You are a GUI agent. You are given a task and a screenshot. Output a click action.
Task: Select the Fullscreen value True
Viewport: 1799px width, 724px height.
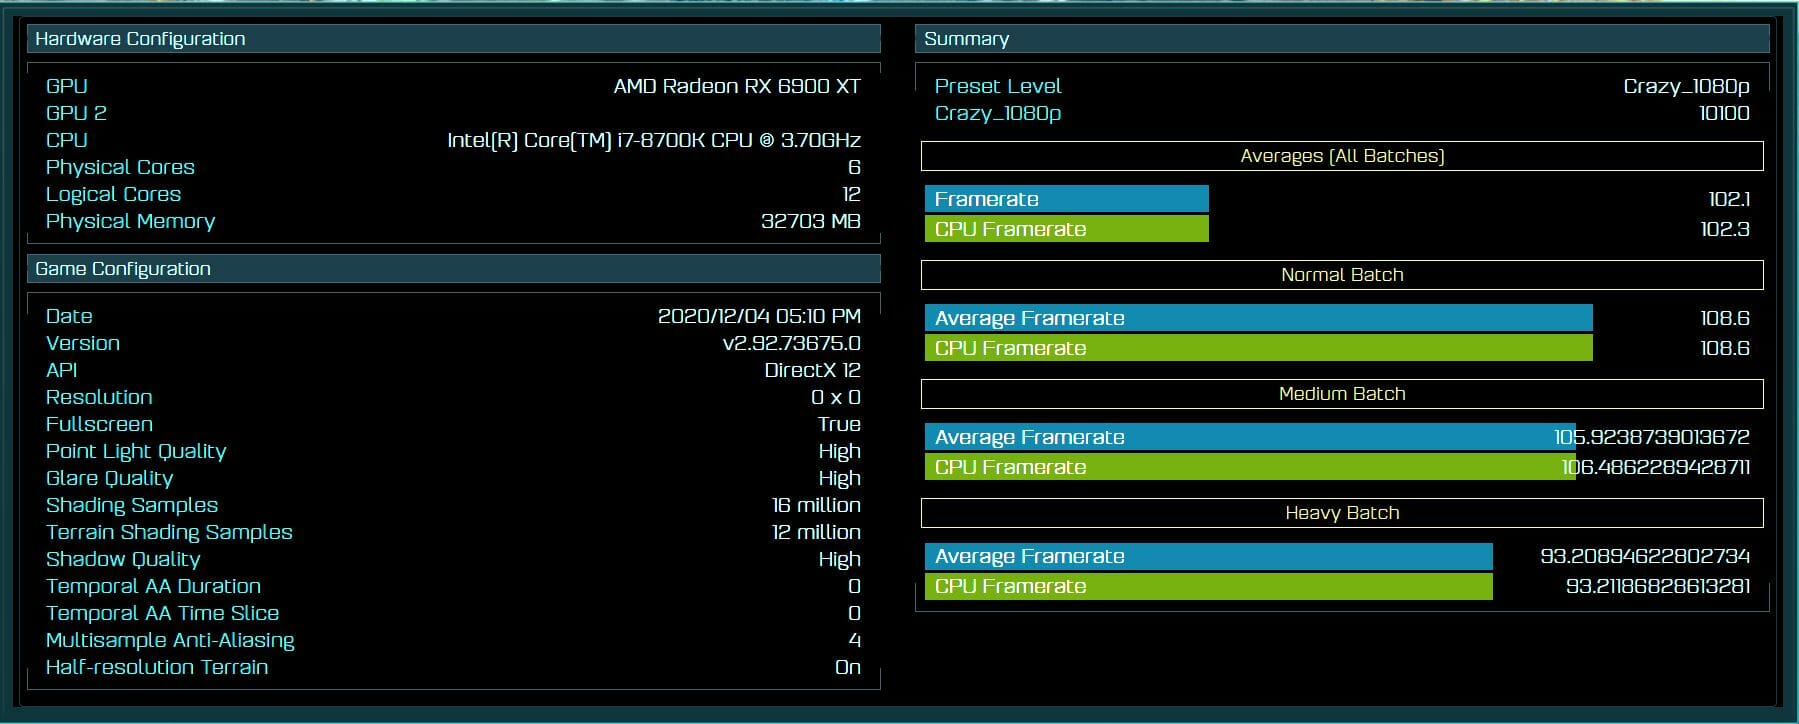[839, 424]
